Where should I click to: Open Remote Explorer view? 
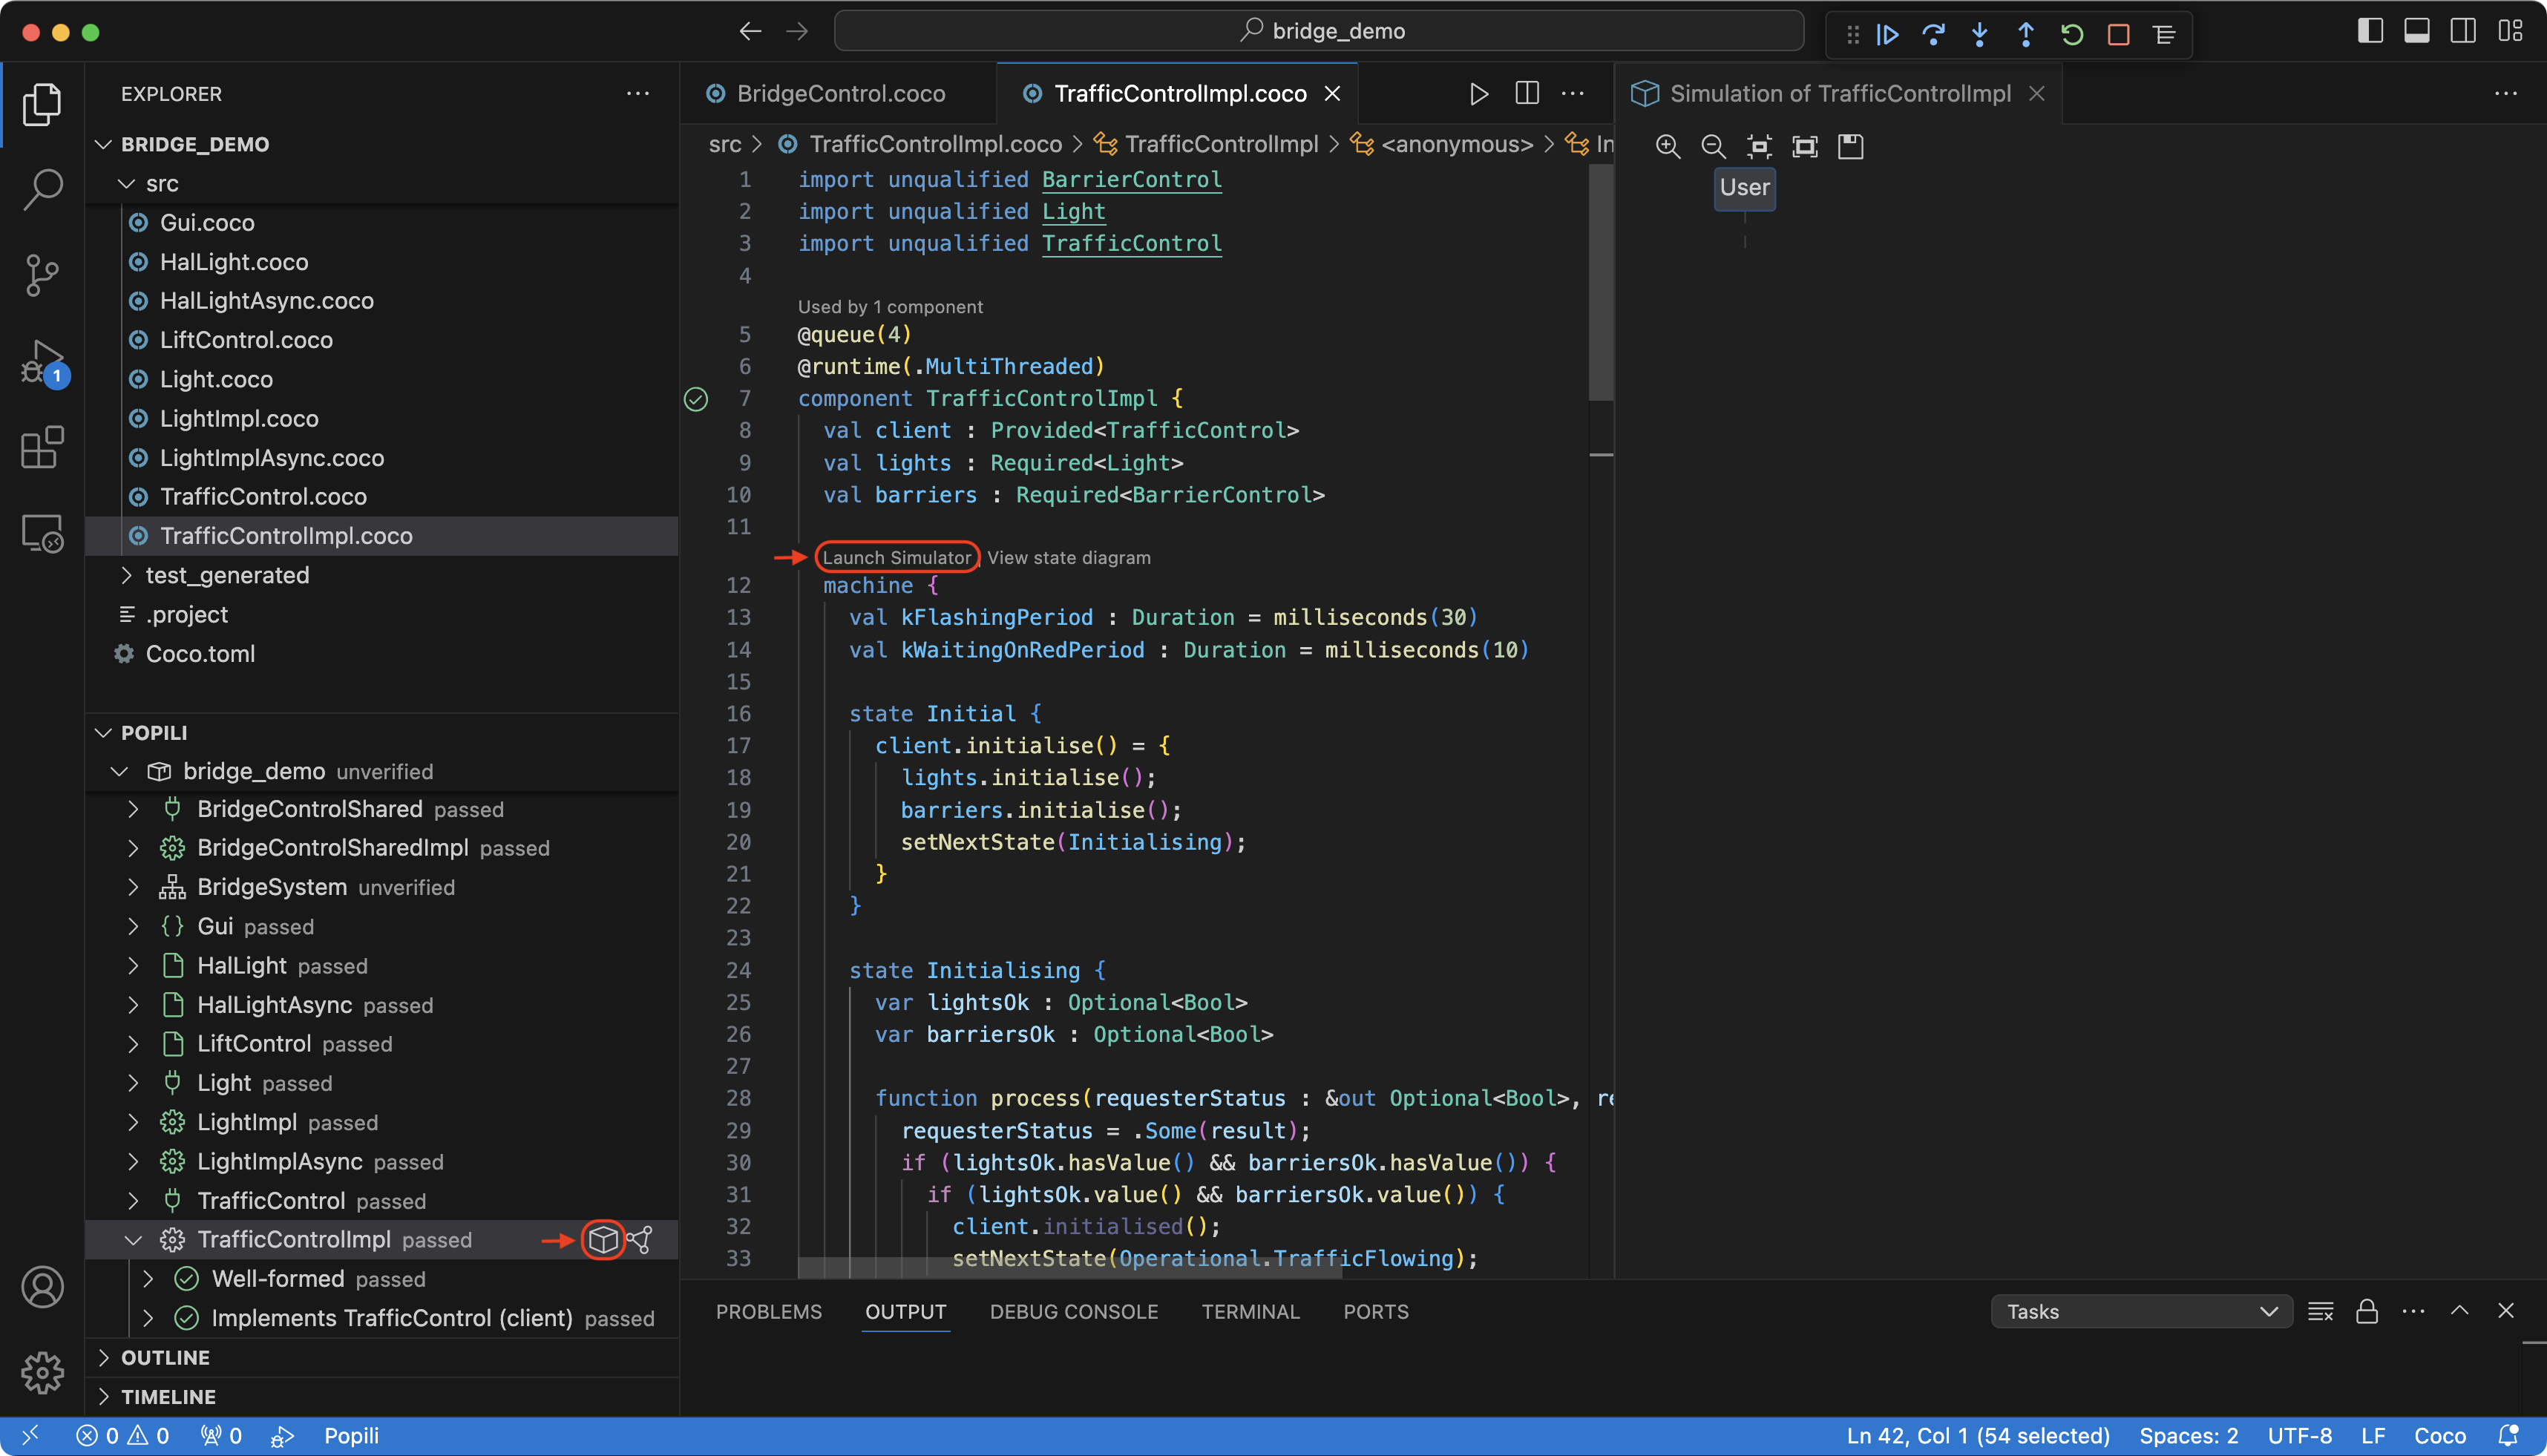42,533
